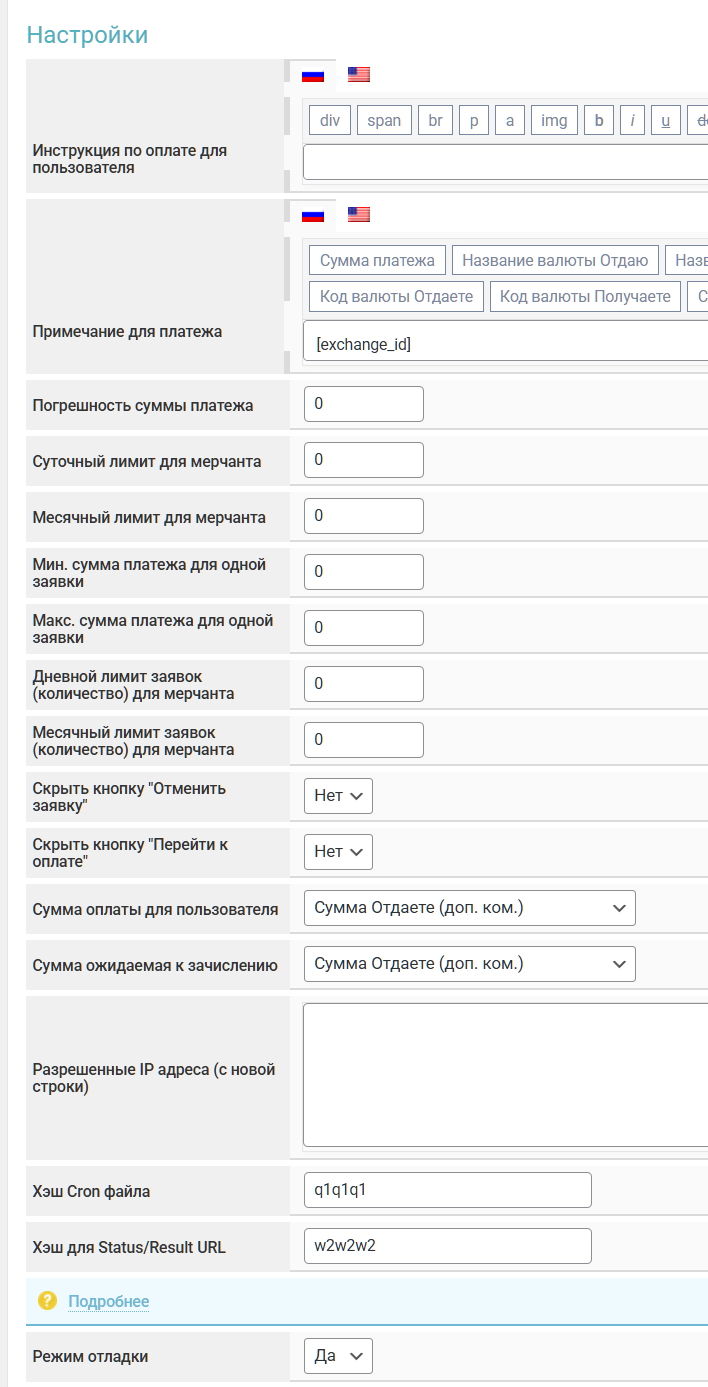This screenshot has width=708, height=1387.
Task: Open 'Скрыть кнопку Перейти к оплате' dropdown
Action: [338, 852]
